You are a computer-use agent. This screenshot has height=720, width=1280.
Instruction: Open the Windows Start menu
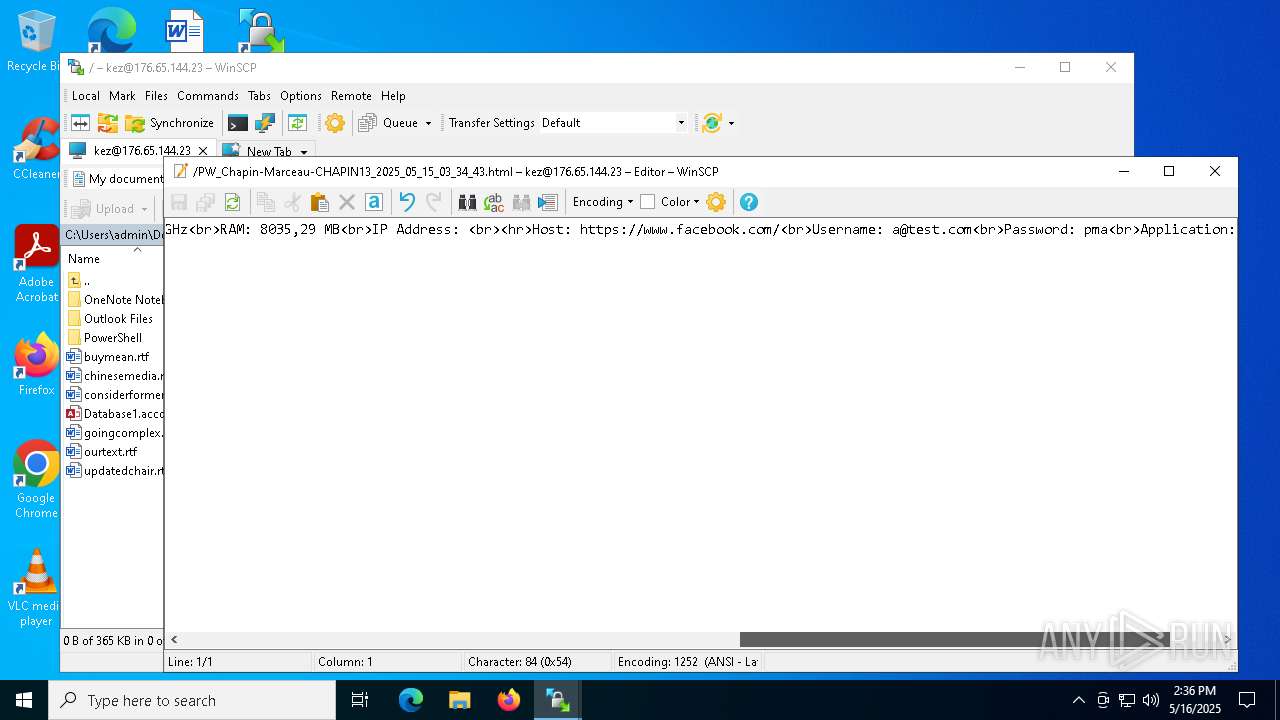[x=24, y=700]
